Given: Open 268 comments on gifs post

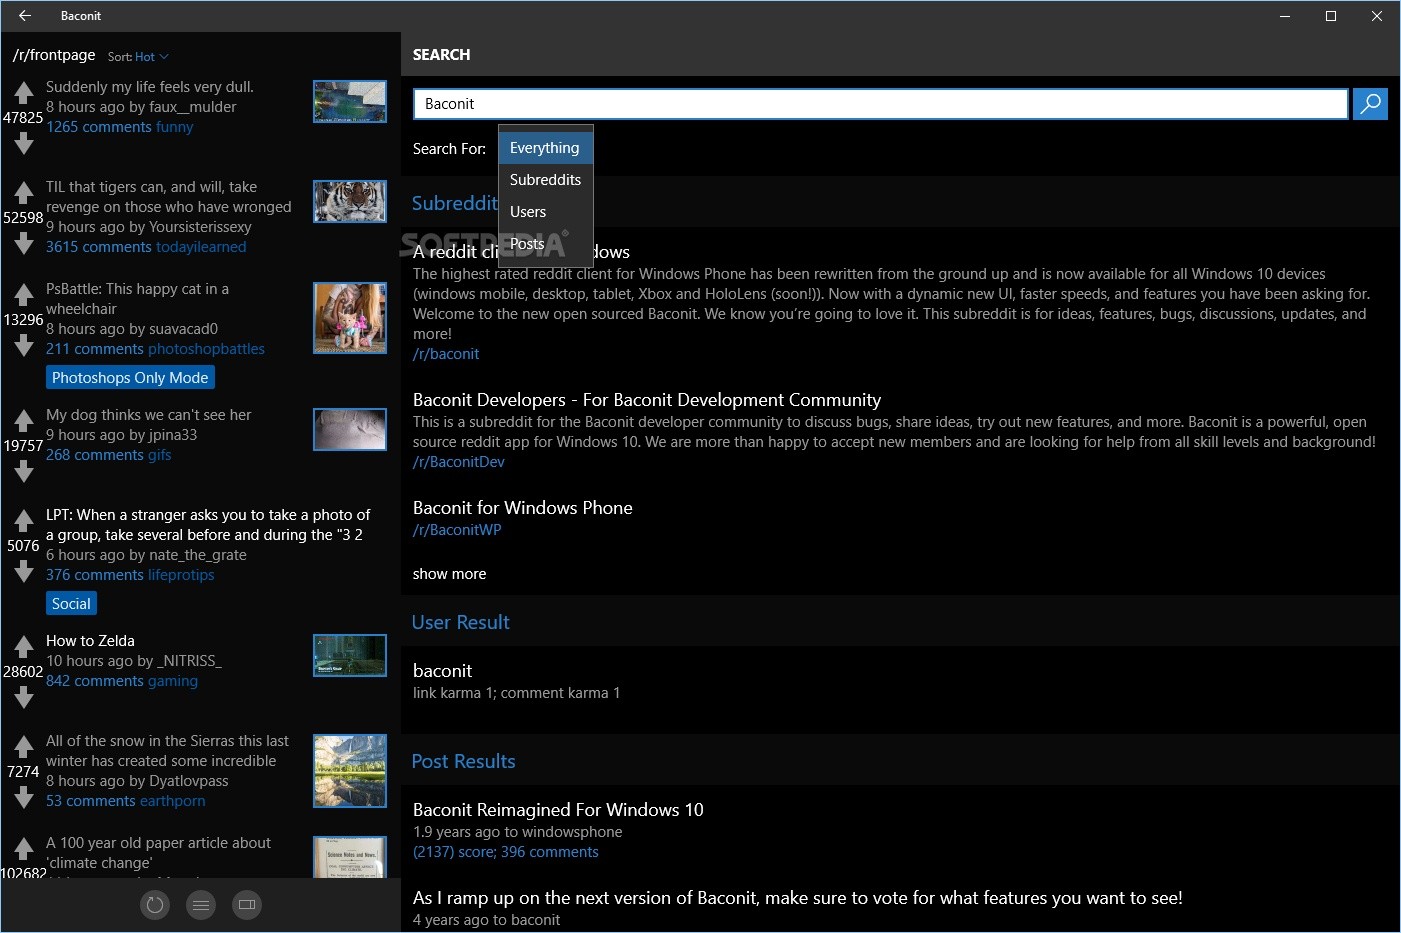Looking at the screenshot, I should [x=95, y=455].
